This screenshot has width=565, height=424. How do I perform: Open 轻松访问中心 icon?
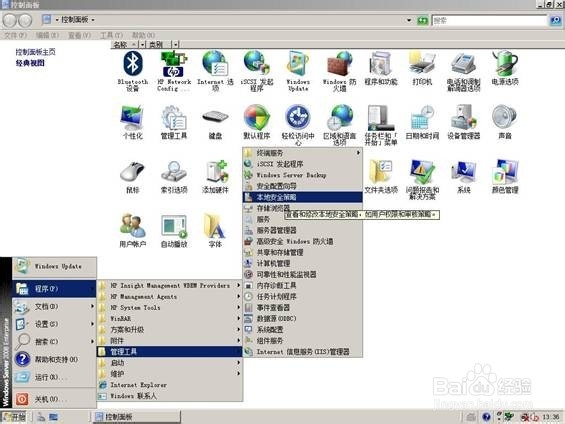click(298, 125)
